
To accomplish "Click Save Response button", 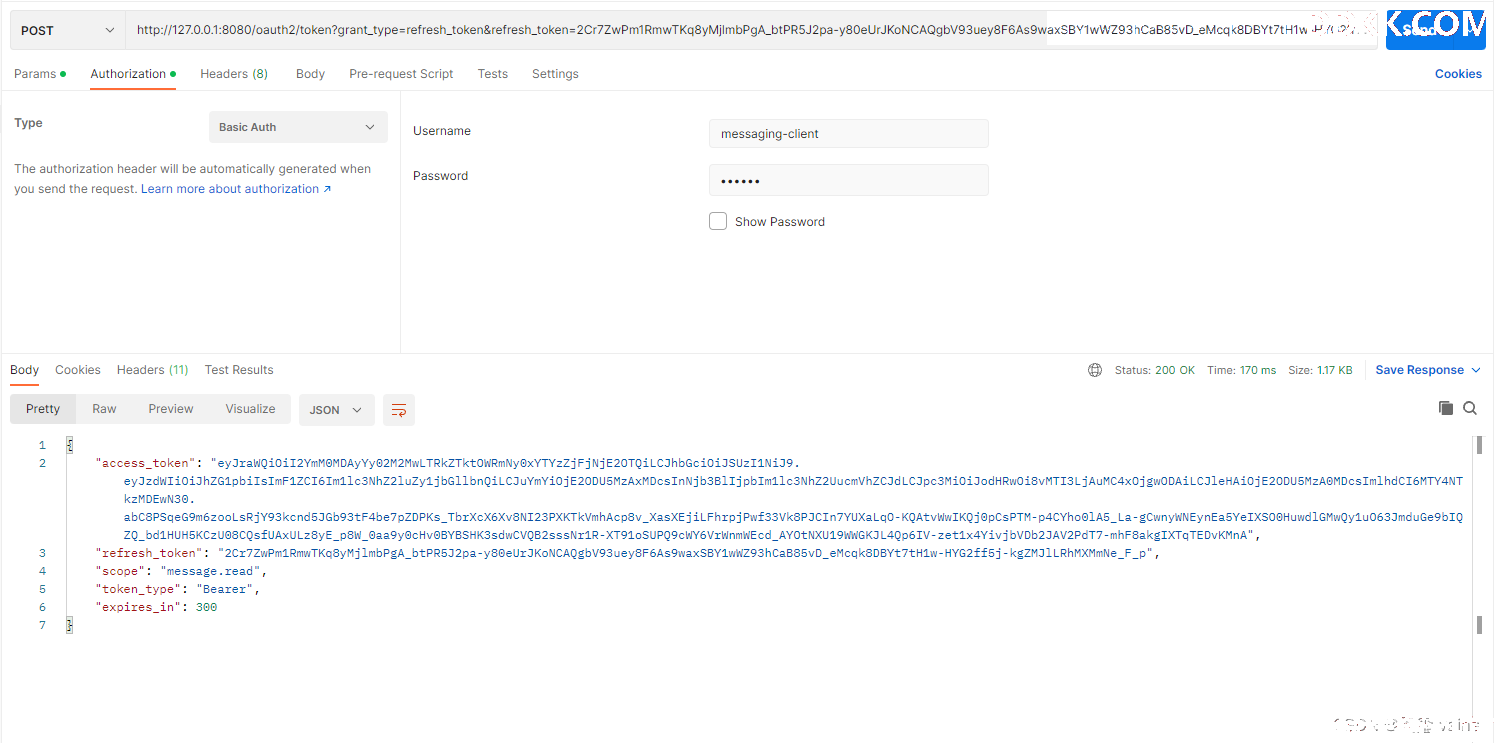I will pos(1419,370).
